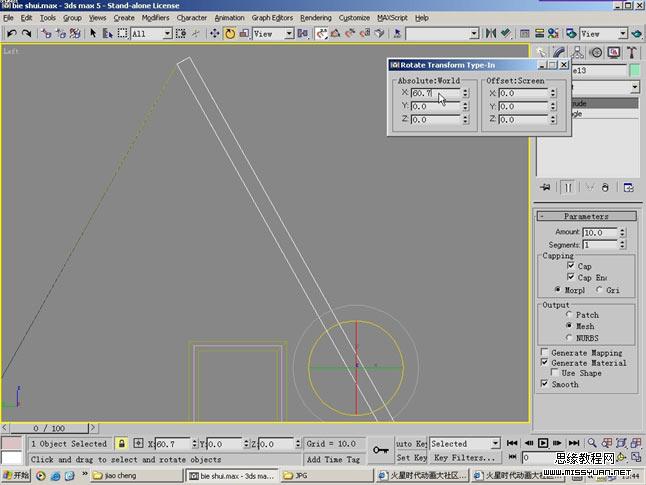
Task: Choose the Select by Name tool
Action: (x=108, y=33)
